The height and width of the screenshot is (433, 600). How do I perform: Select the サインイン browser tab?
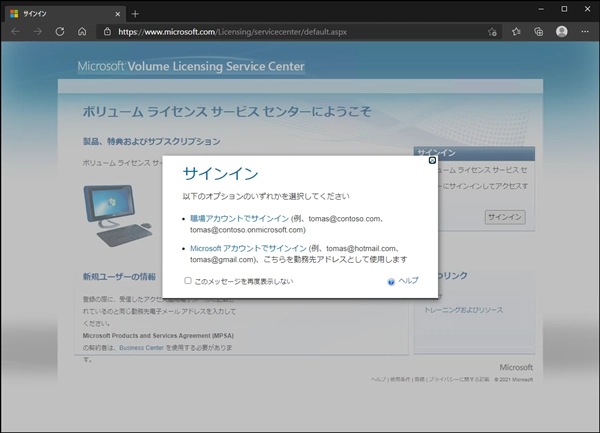tap(65, 14)
